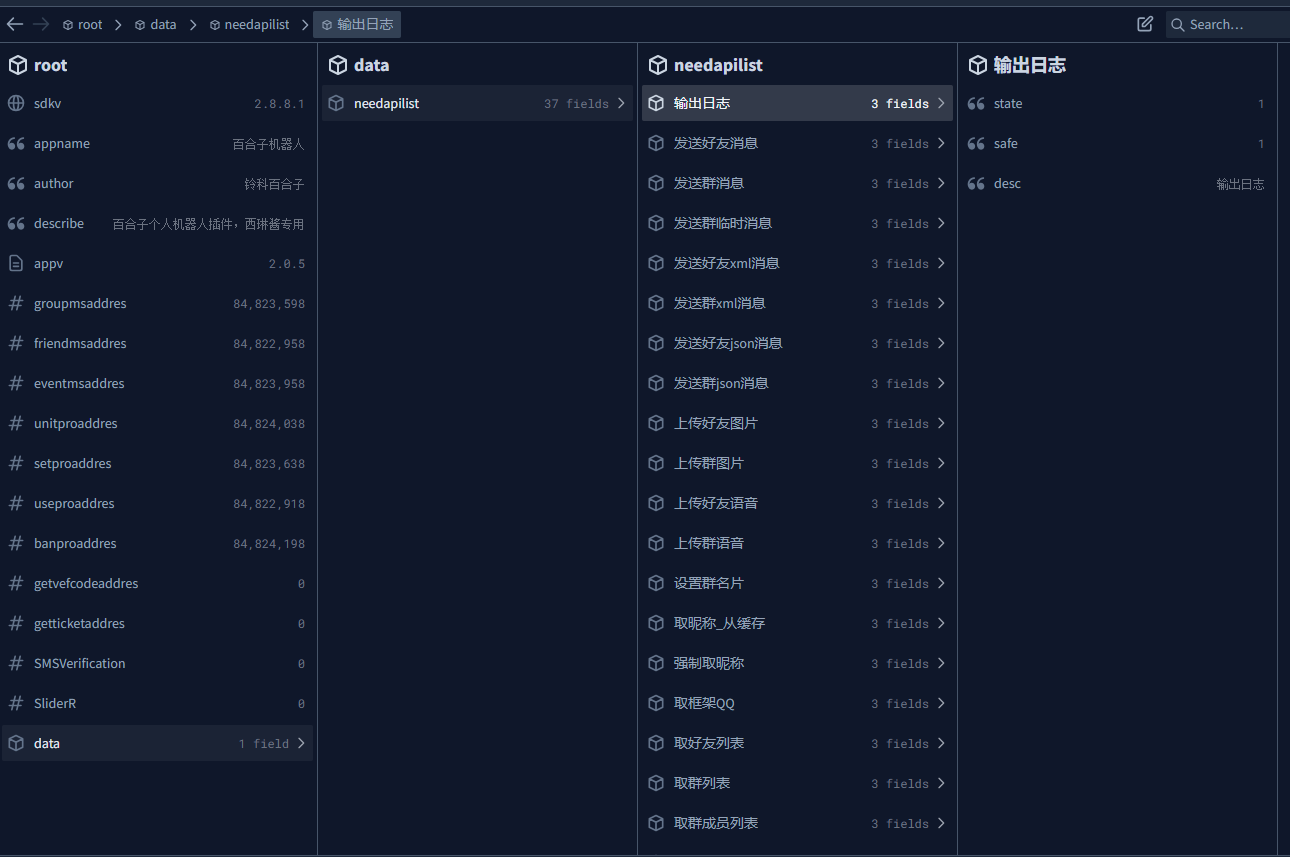Click the hash icon beside groupmsaddres
This screenshot has height=857, width=1290.
(16, 303)
